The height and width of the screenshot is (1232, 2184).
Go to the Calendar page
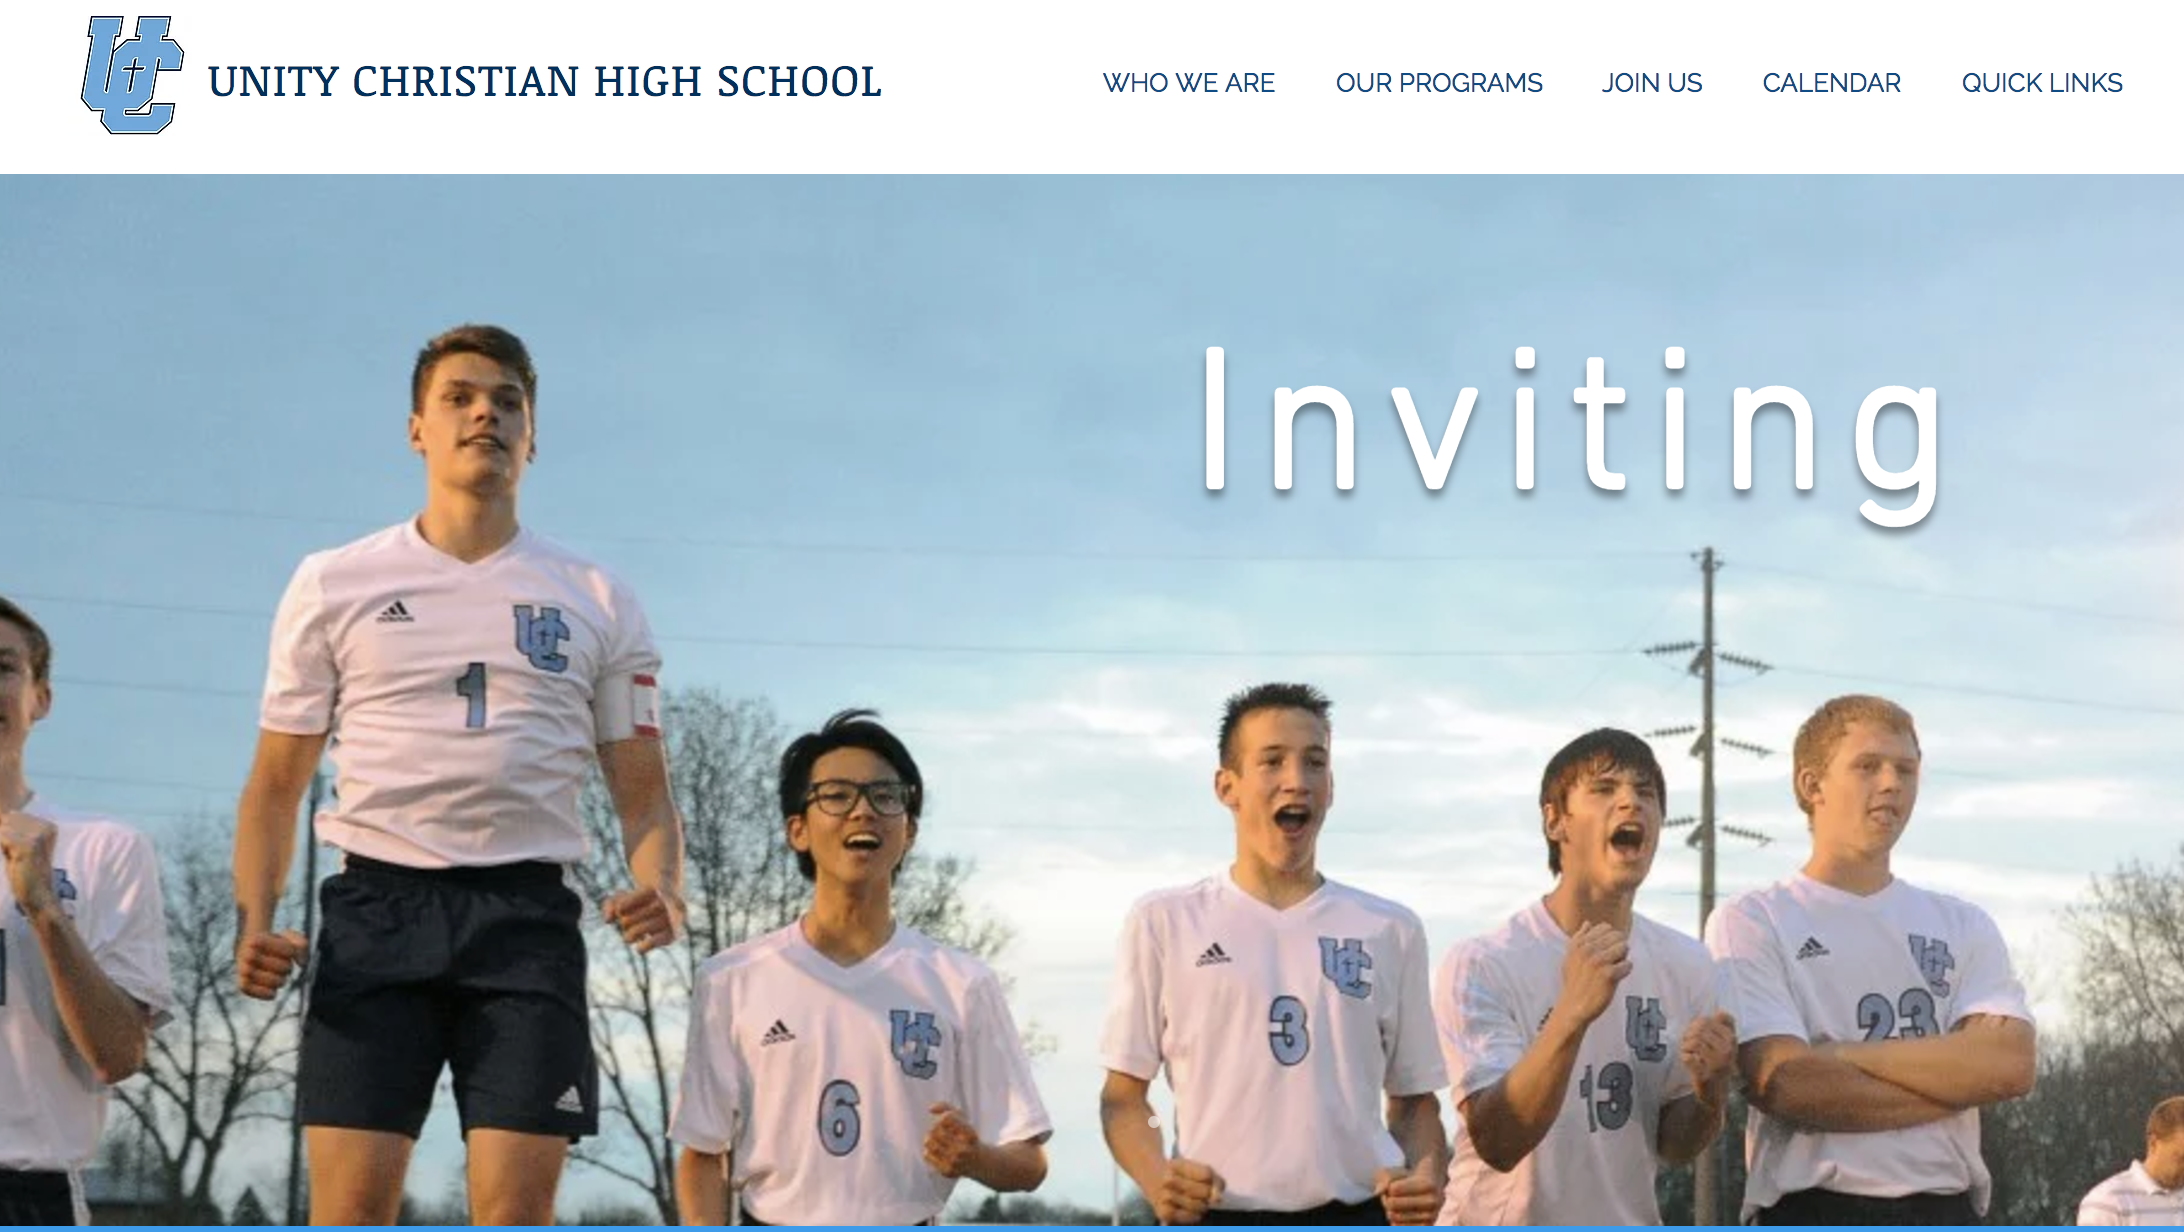(1831, 83)
